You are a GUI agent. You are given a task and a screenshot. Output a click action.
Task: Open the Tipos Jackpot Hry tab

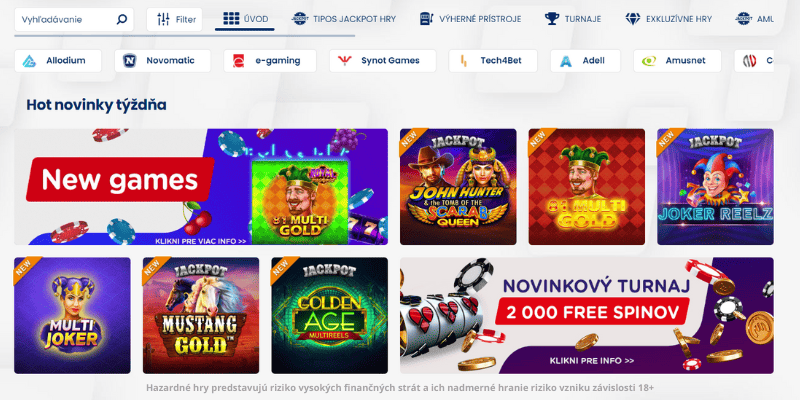click(x=343, y=19)
